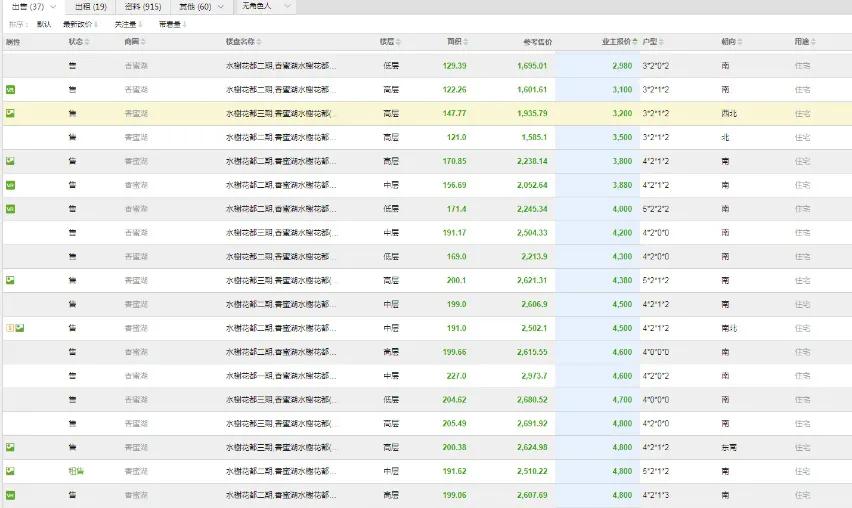Sort listings by 关注量
Screen dimensions: 852x508
coord(128,24)
